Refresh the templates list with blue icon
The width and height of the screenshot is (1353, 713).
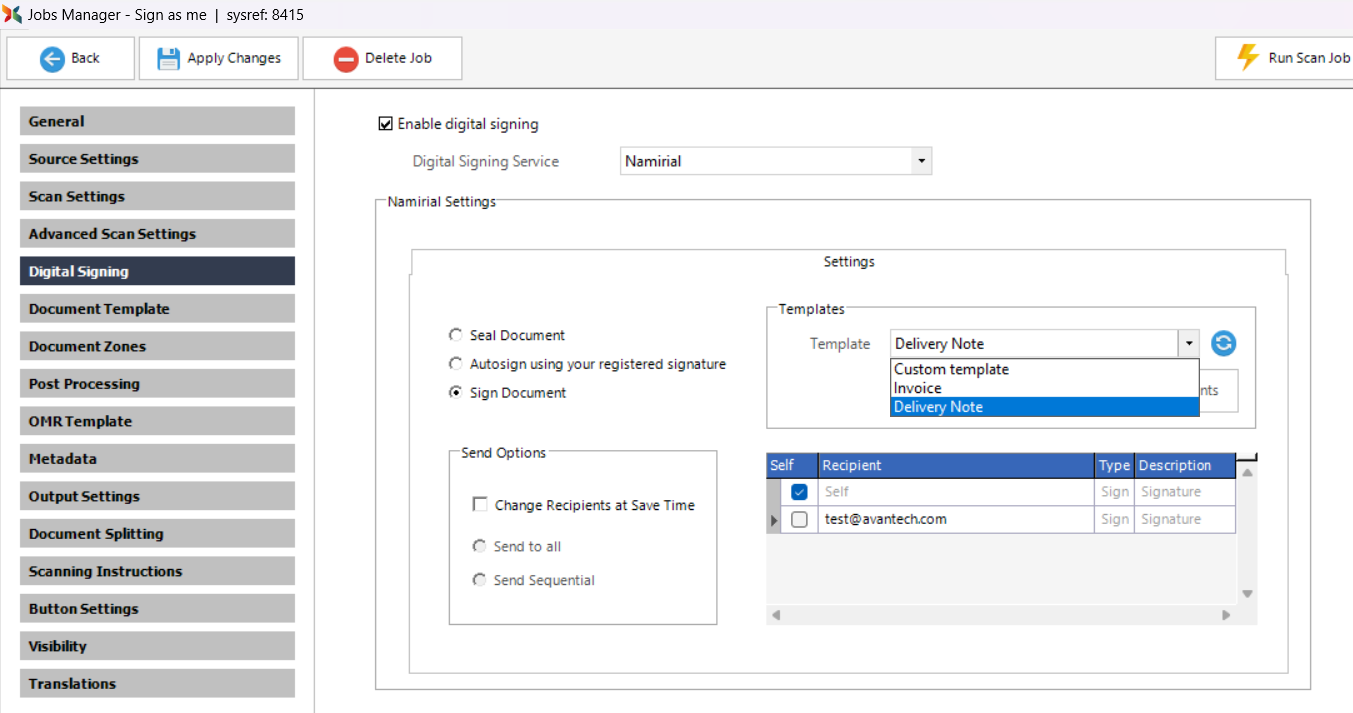click(1223, 343)
